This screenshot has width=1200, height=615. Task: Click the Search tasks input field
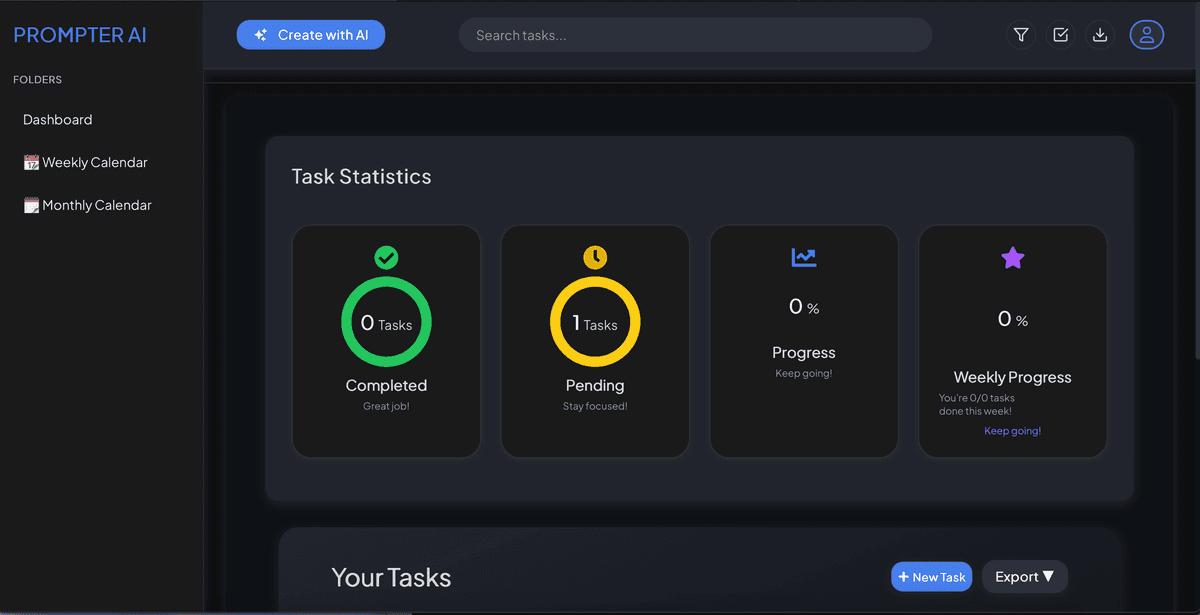694,34
